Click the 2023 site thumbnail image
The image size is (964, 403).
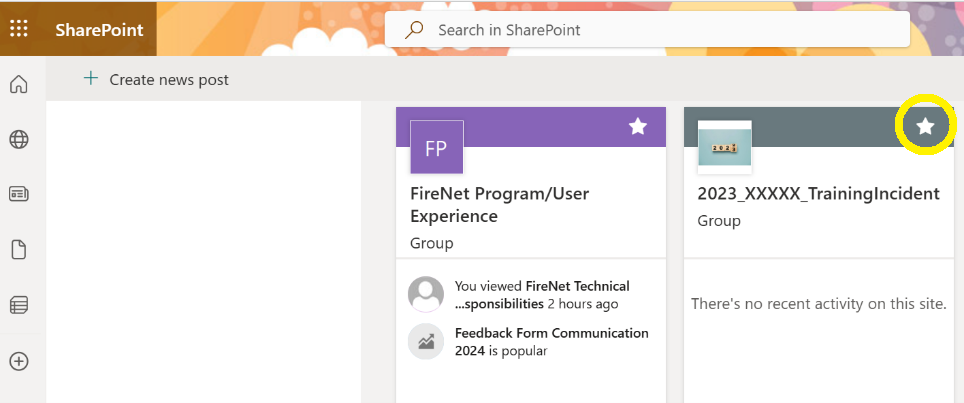point(724,147)
